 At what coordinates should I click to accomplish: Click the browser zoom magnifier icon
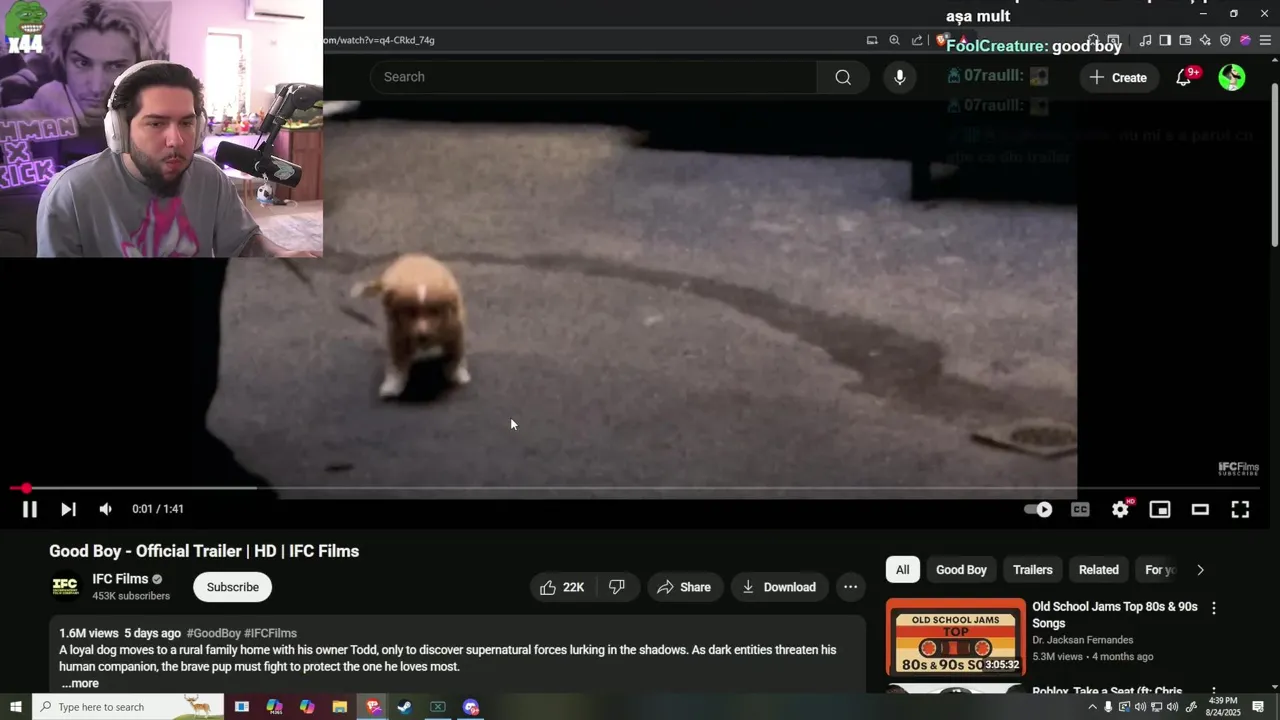click(x=894, y=40)
